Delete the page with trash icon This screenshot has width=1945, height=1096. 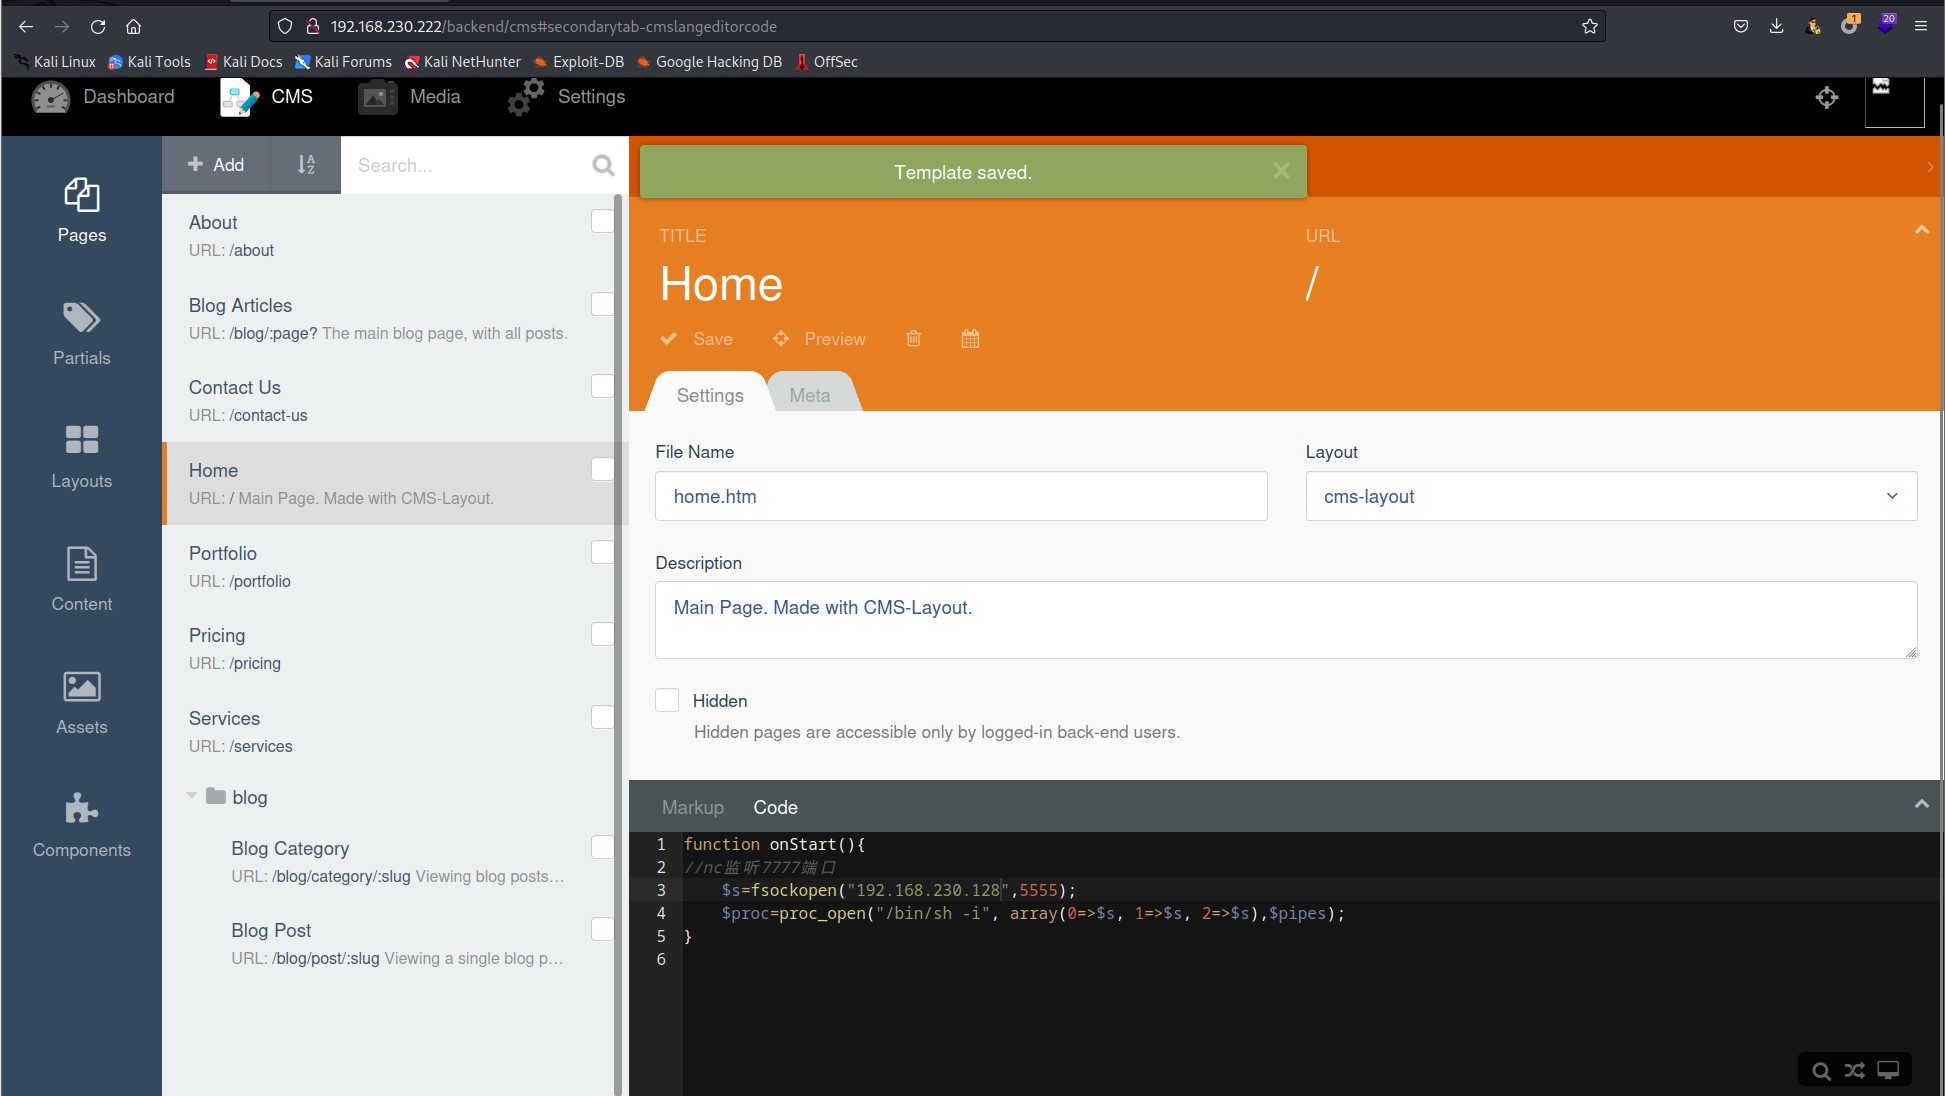click(913, 339)
